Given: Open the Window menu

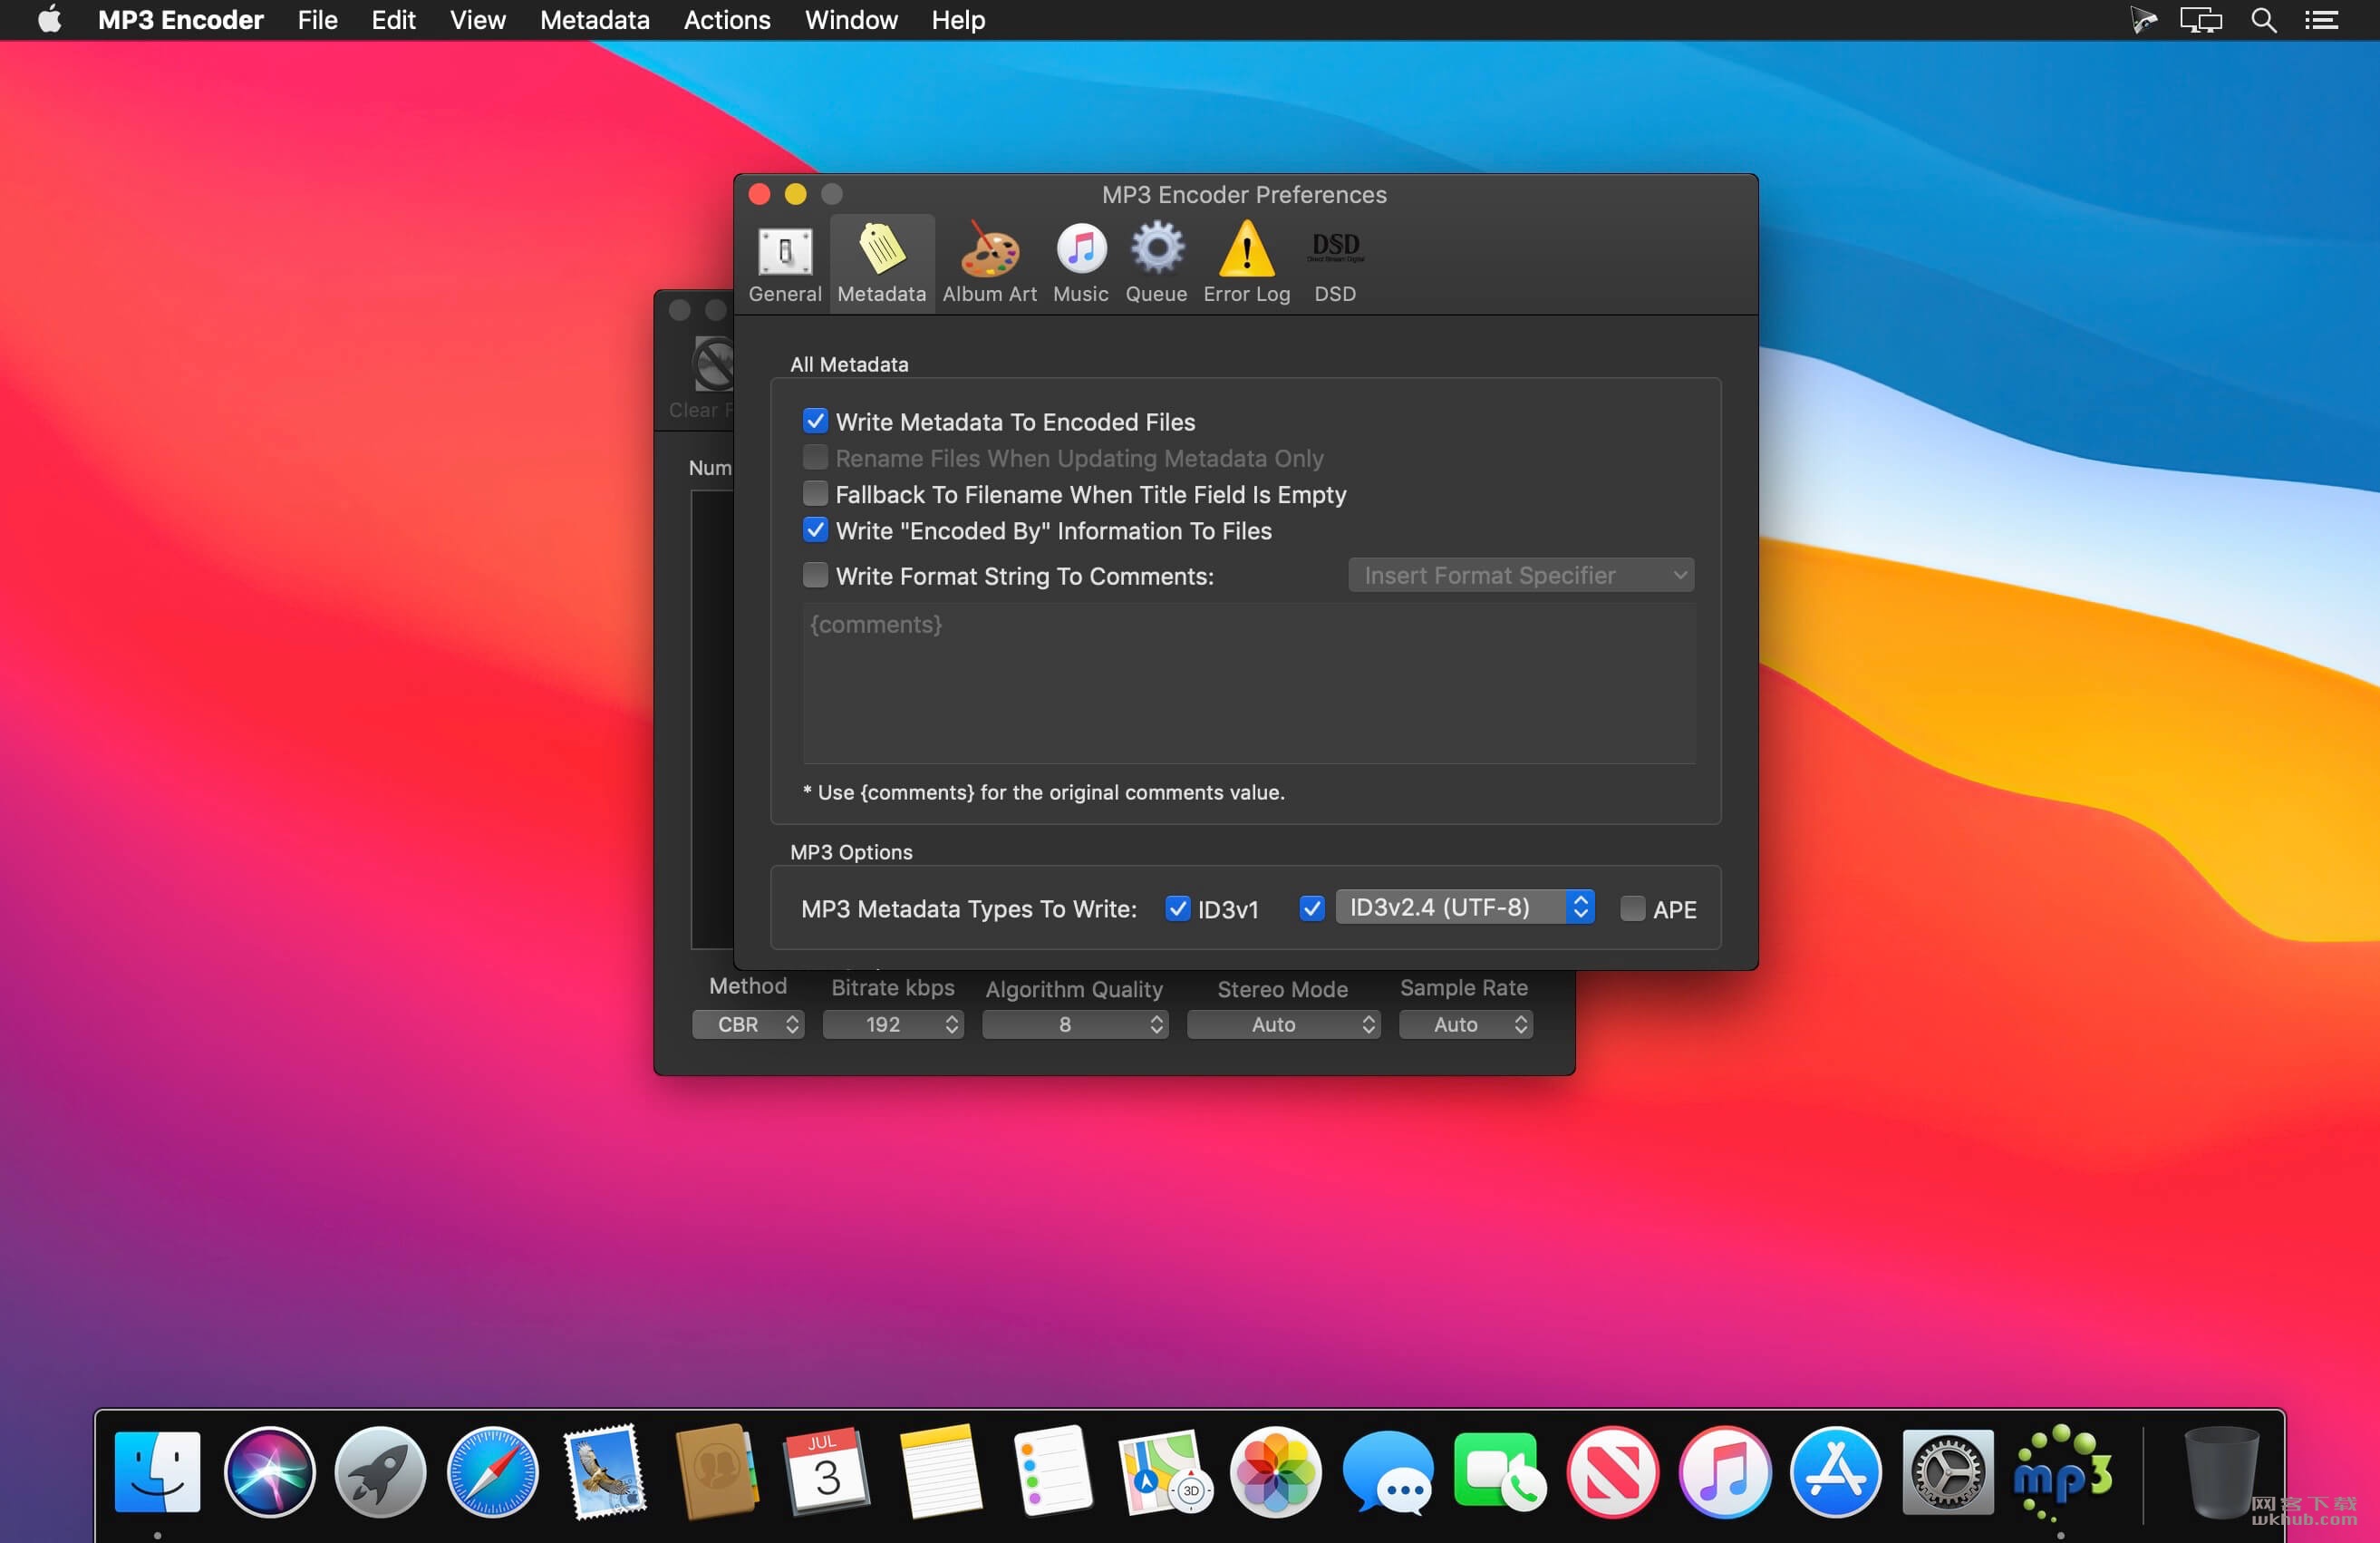Looking at the screenshot, I should pyautogui.click(x=851, y=20).
